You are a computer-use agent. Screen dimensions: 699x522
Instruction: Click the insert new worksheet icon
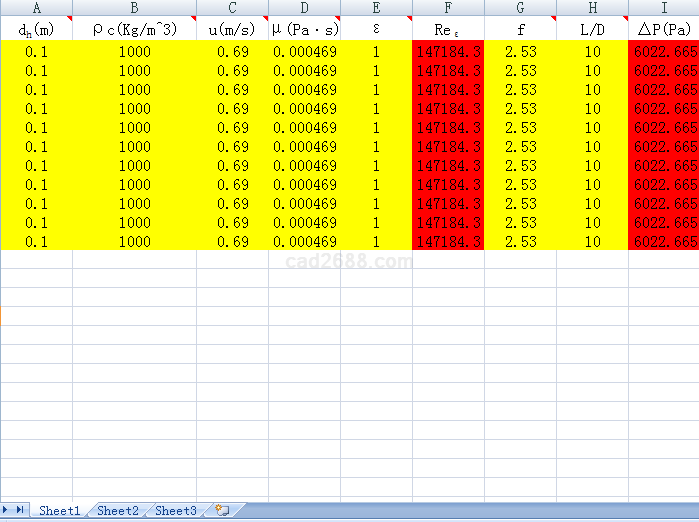click(222, 510)
